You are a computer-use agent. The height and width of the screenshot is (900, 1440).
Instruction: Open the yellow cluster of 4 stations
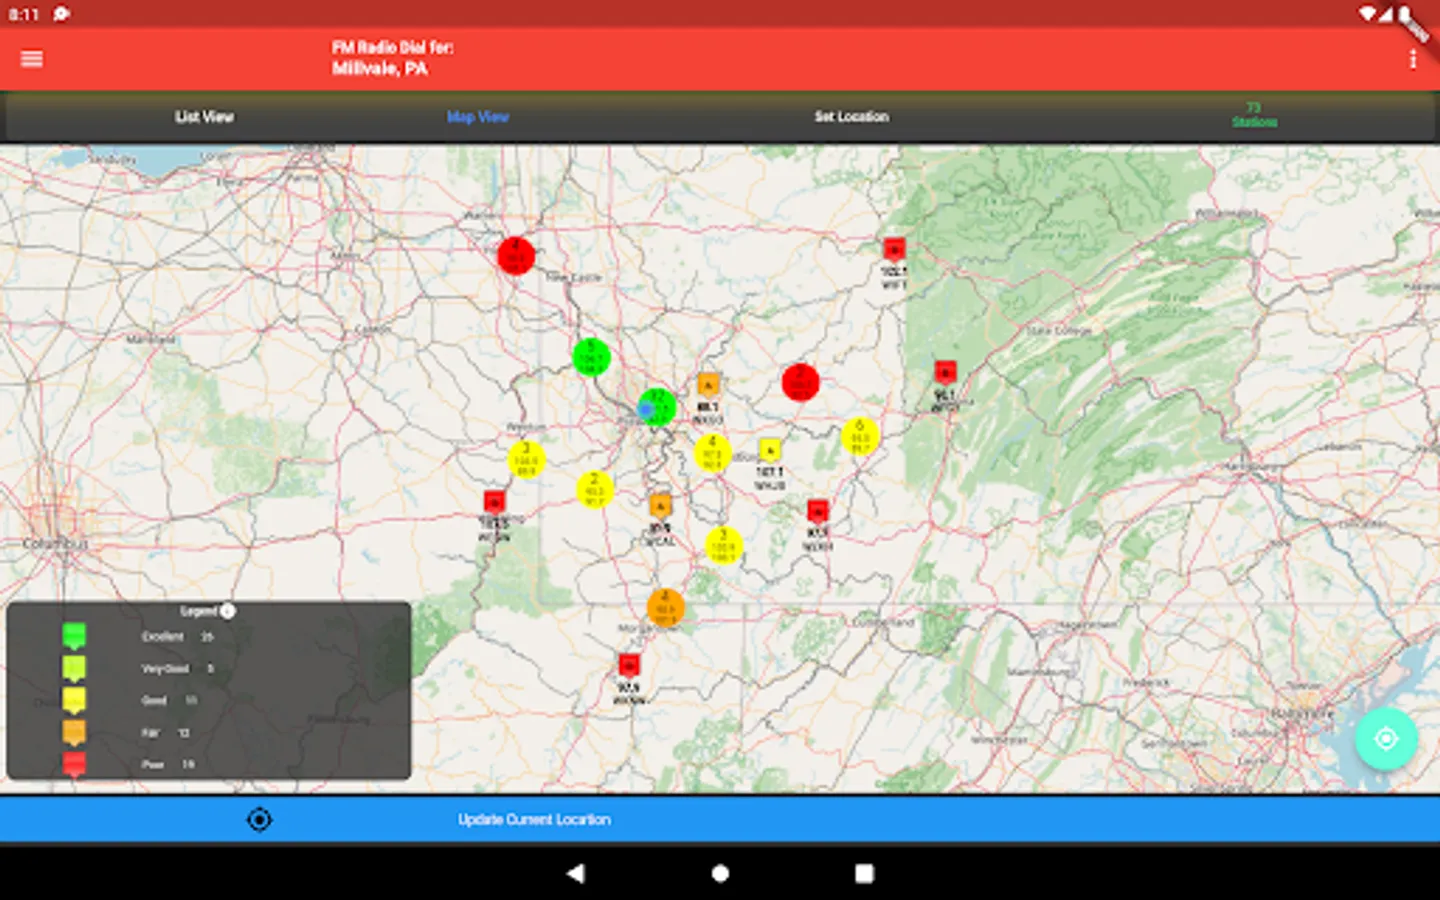click(712, 453)
